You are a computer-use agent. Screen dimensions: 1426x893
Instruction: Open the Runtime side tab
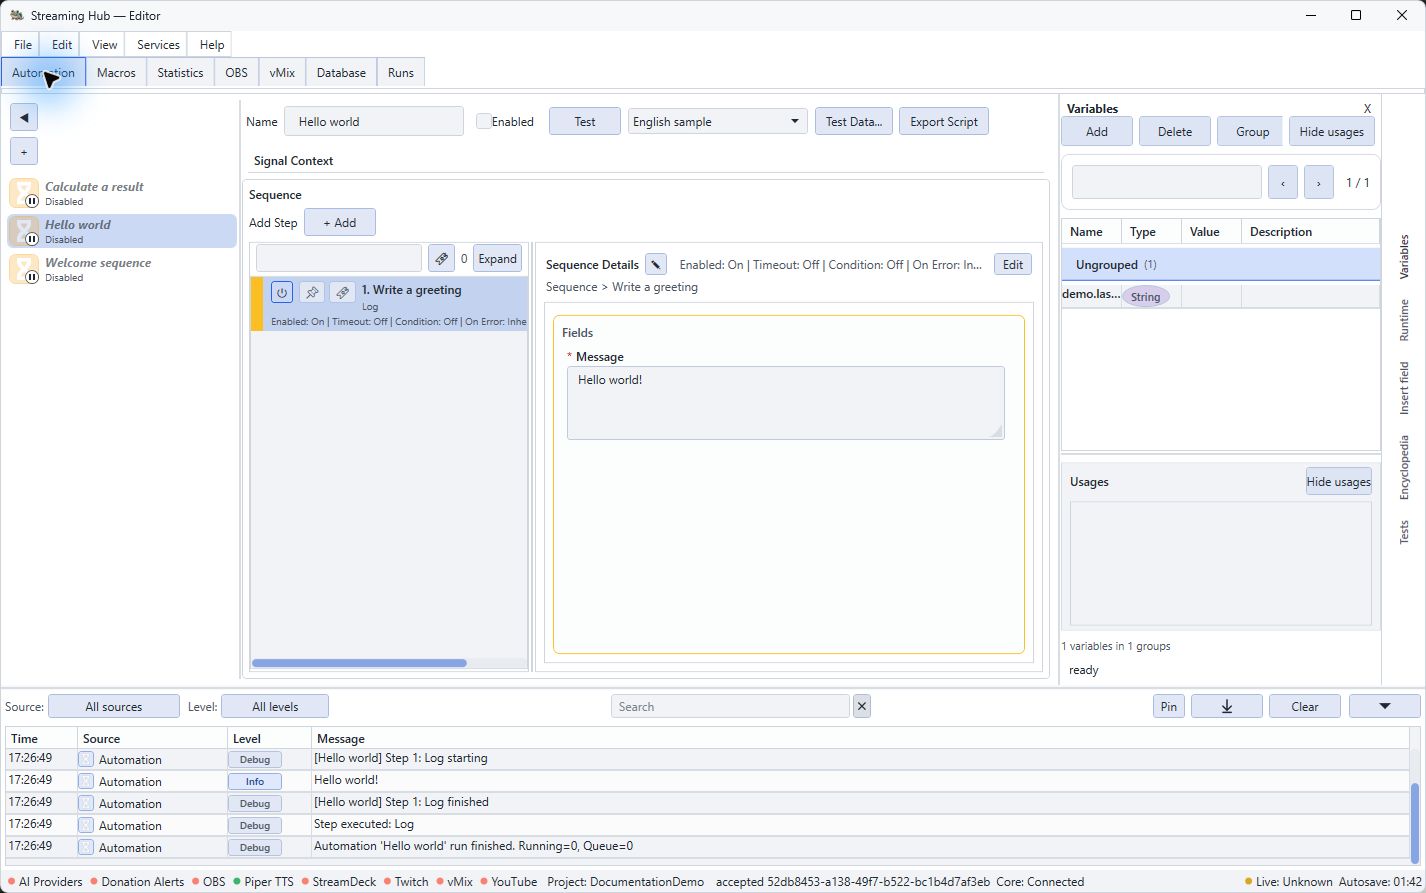[1404, 320]
